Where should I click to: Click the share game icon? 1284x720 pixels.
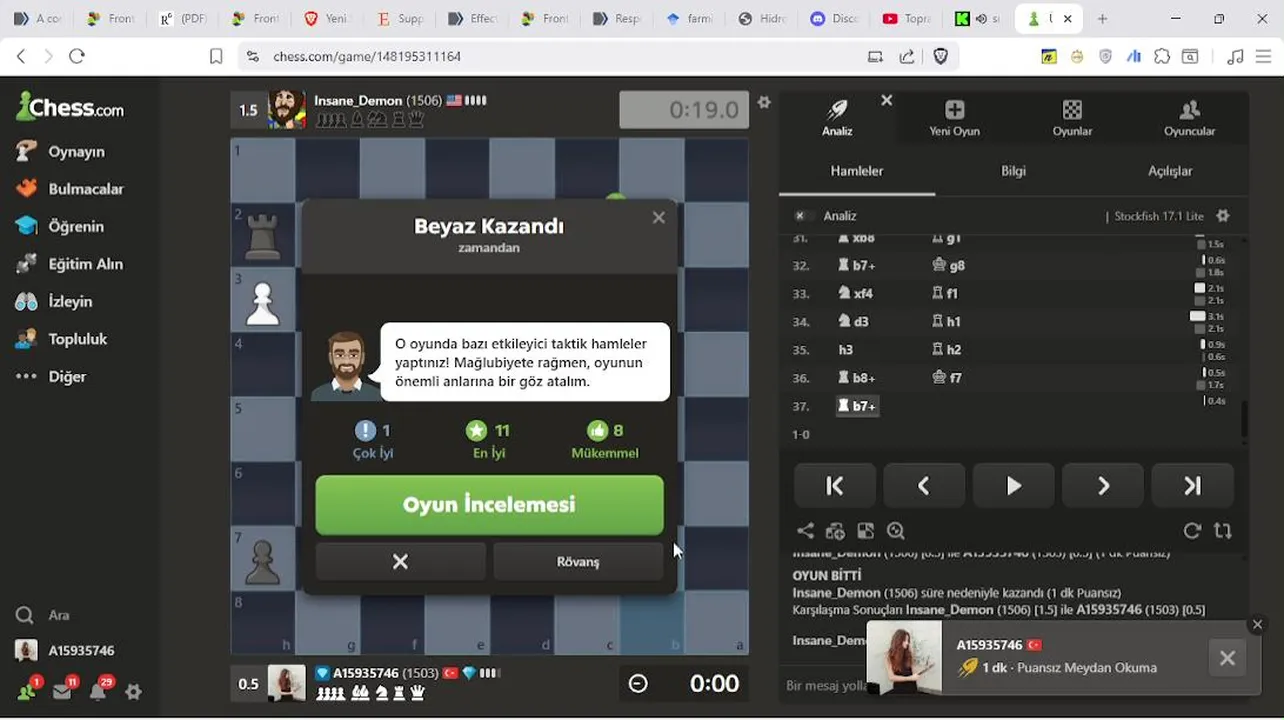tap(805, 531)
